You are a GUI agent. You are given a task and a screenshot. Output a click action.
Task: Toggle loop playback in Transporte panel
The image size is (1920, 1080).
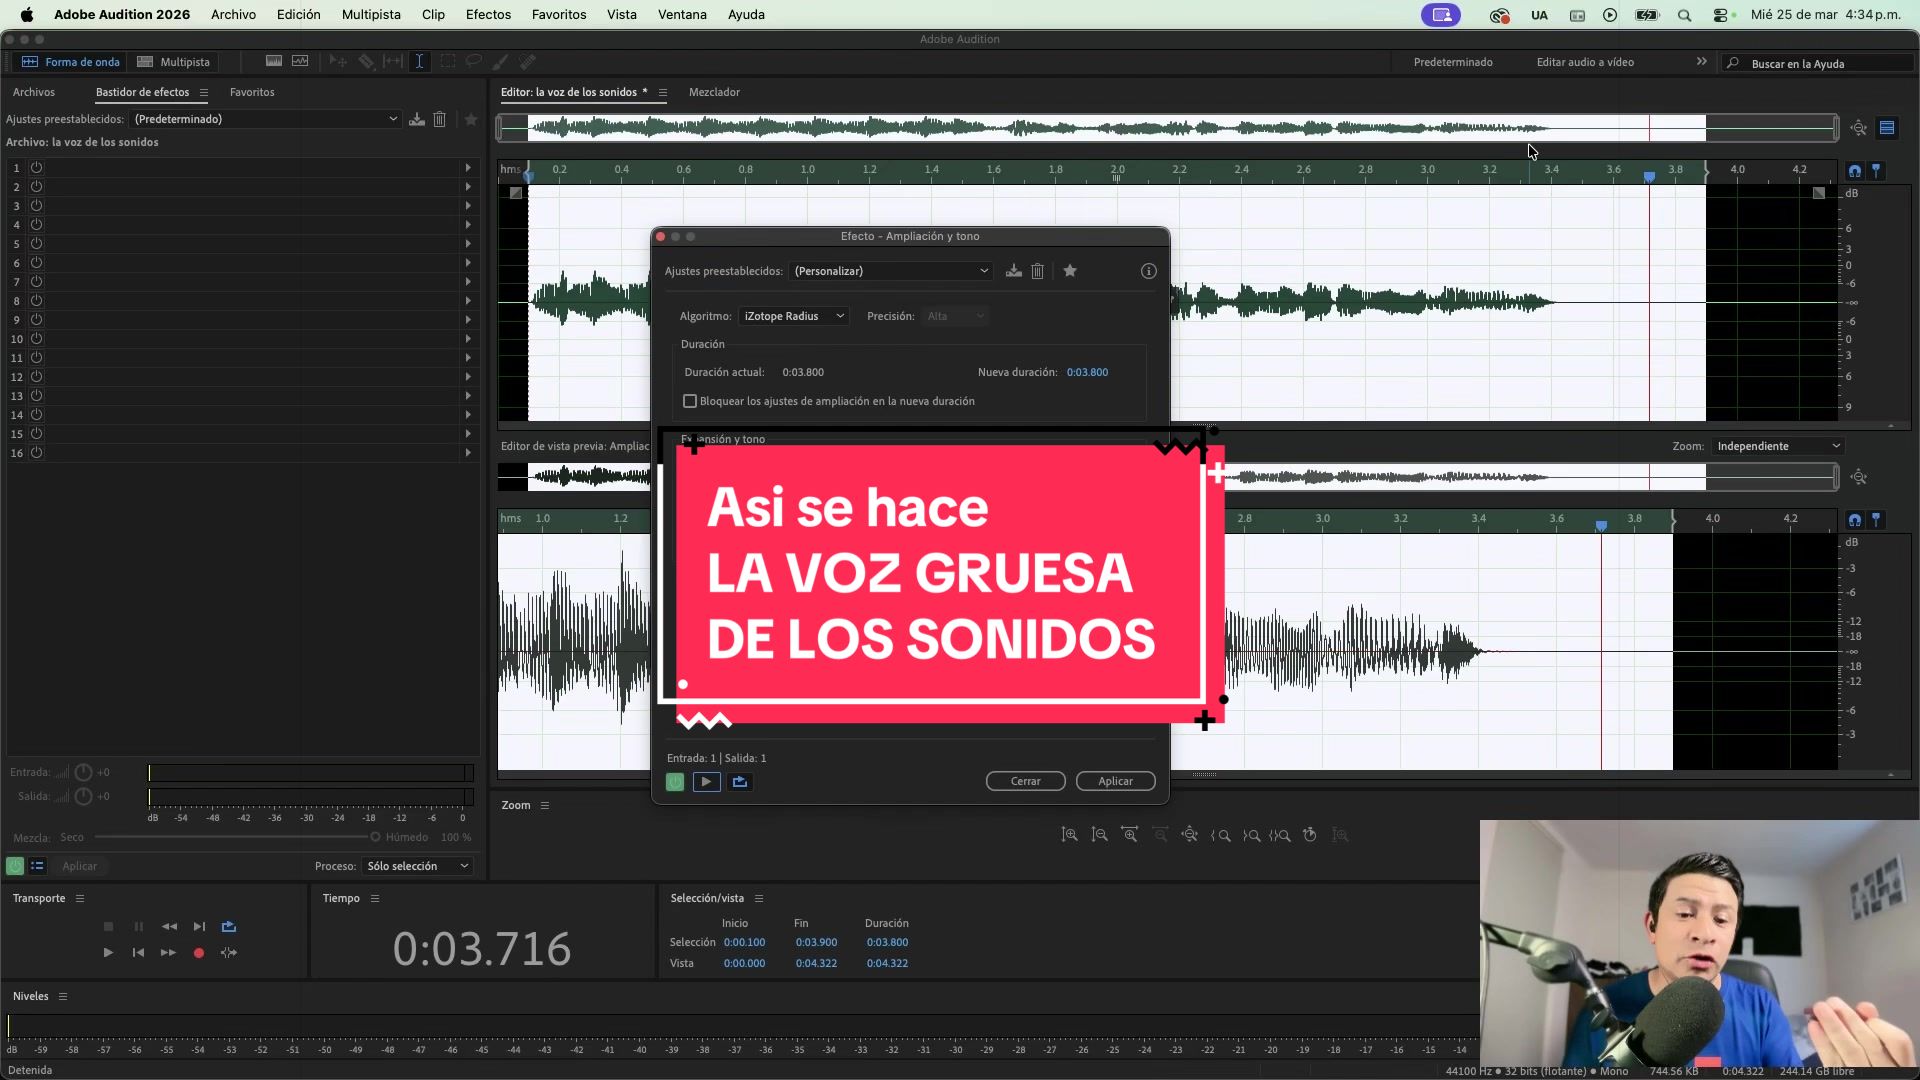tap(229, 927)
